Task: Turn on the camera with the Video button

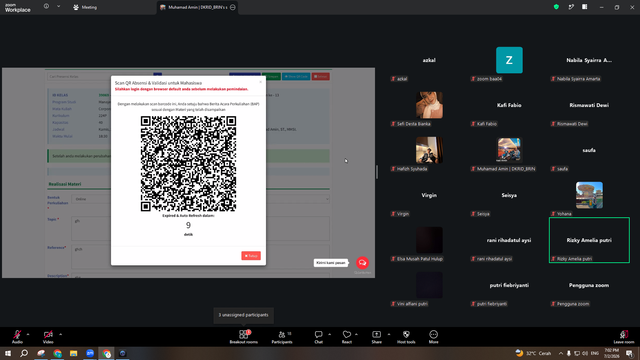Action: [x=48, y=337]
